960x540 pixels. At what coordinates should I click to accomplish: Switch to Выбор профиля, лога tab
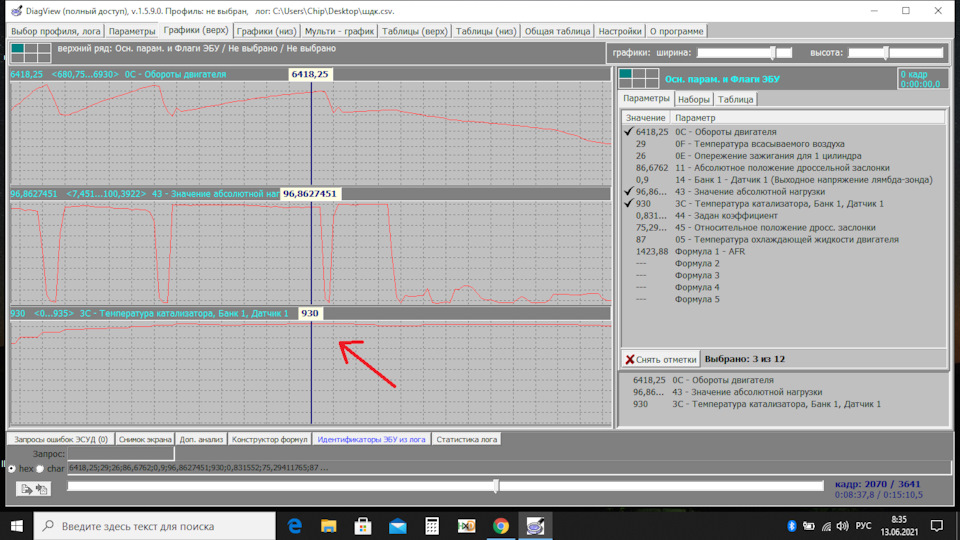coord(56,31)
